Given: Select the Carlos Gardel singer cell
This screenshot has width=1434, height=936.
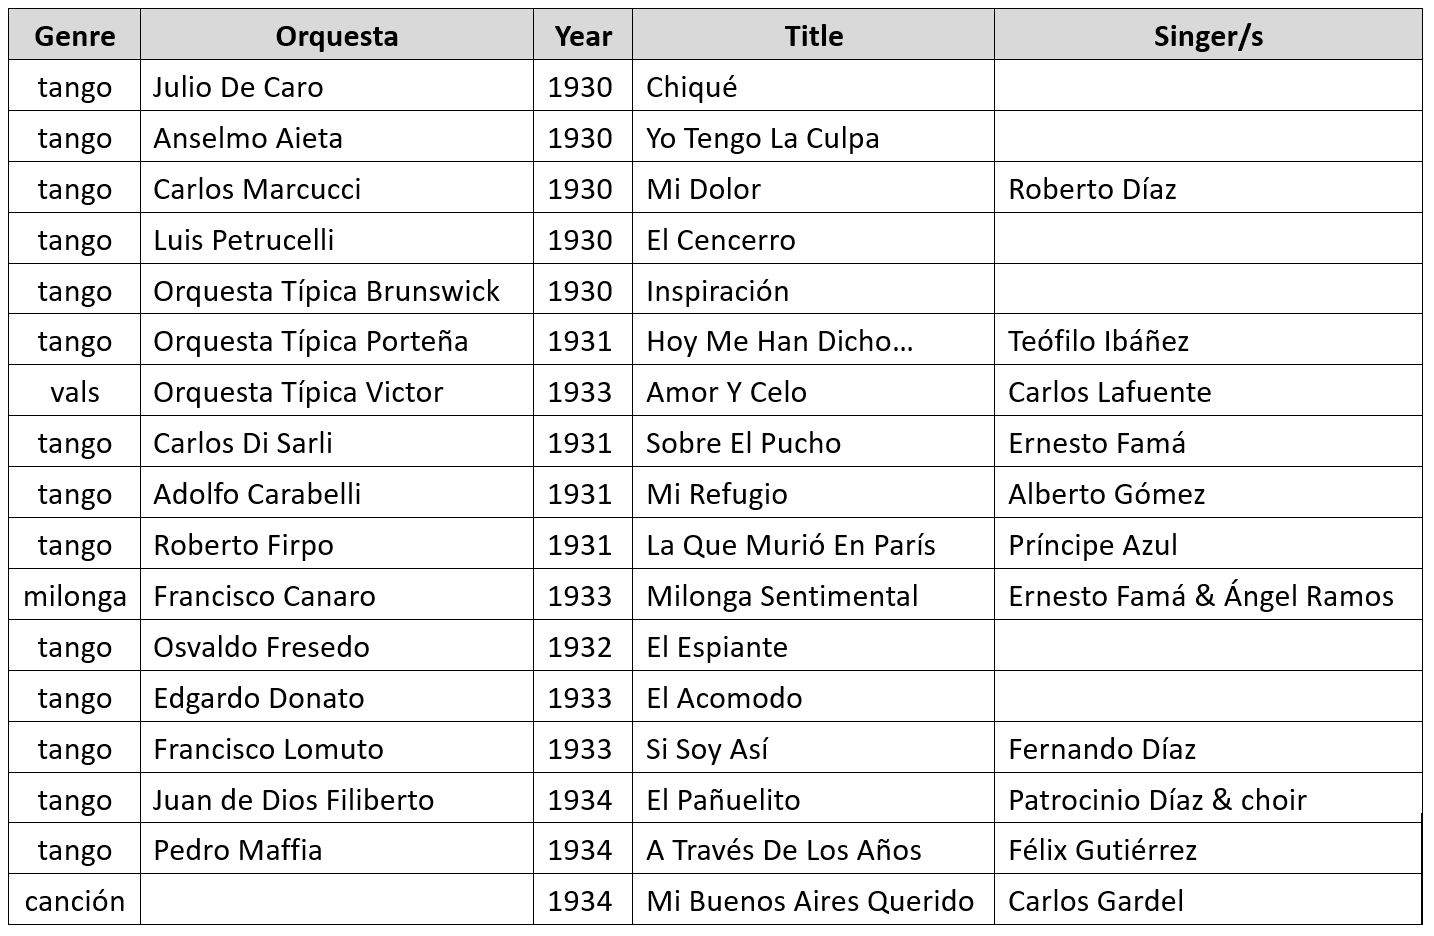Looking at the screenshot, I should (x=1096, y=901).
